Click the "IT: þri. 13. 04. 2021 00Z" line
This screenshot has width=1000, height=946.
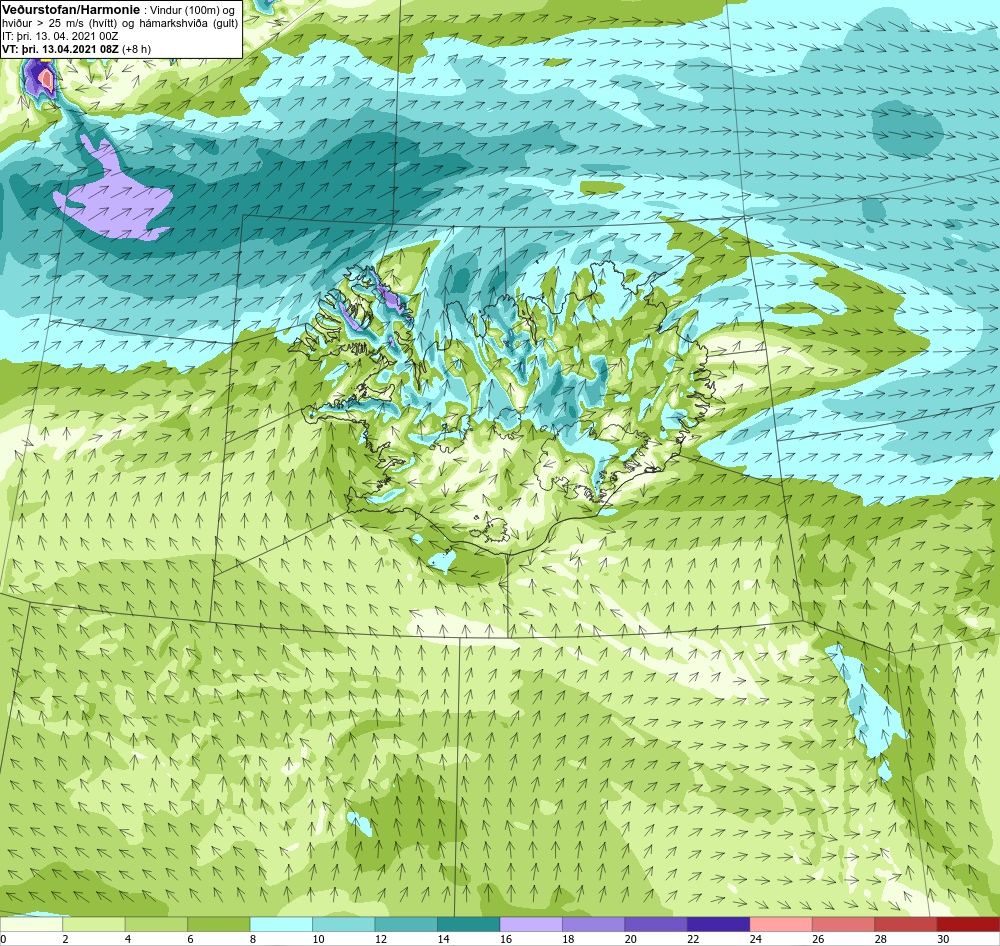pos(60,37)
